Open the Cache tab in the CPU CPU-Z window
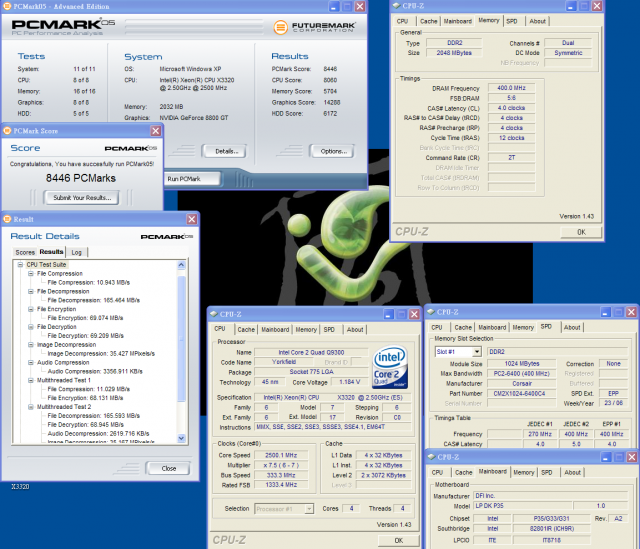Viewport: 640px width, 549px height. [246, 329]
